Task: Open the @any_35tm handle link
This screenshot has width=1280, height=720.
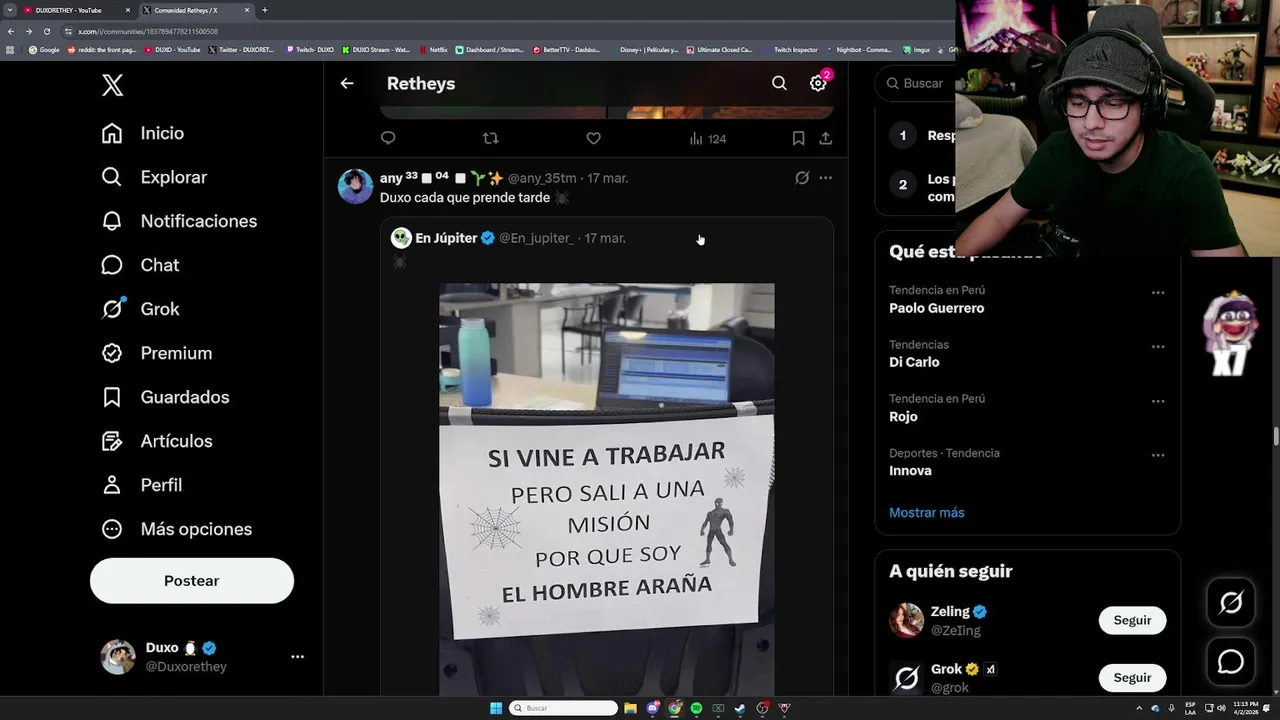Action: tap(542, 178)
